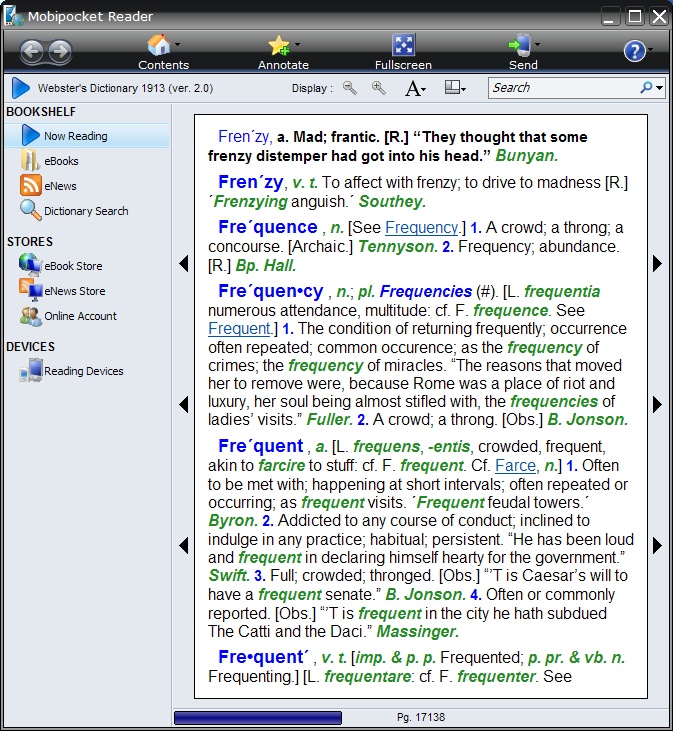Open the eBook Store
Screen dimensions: 673x731
coord(73,266)
